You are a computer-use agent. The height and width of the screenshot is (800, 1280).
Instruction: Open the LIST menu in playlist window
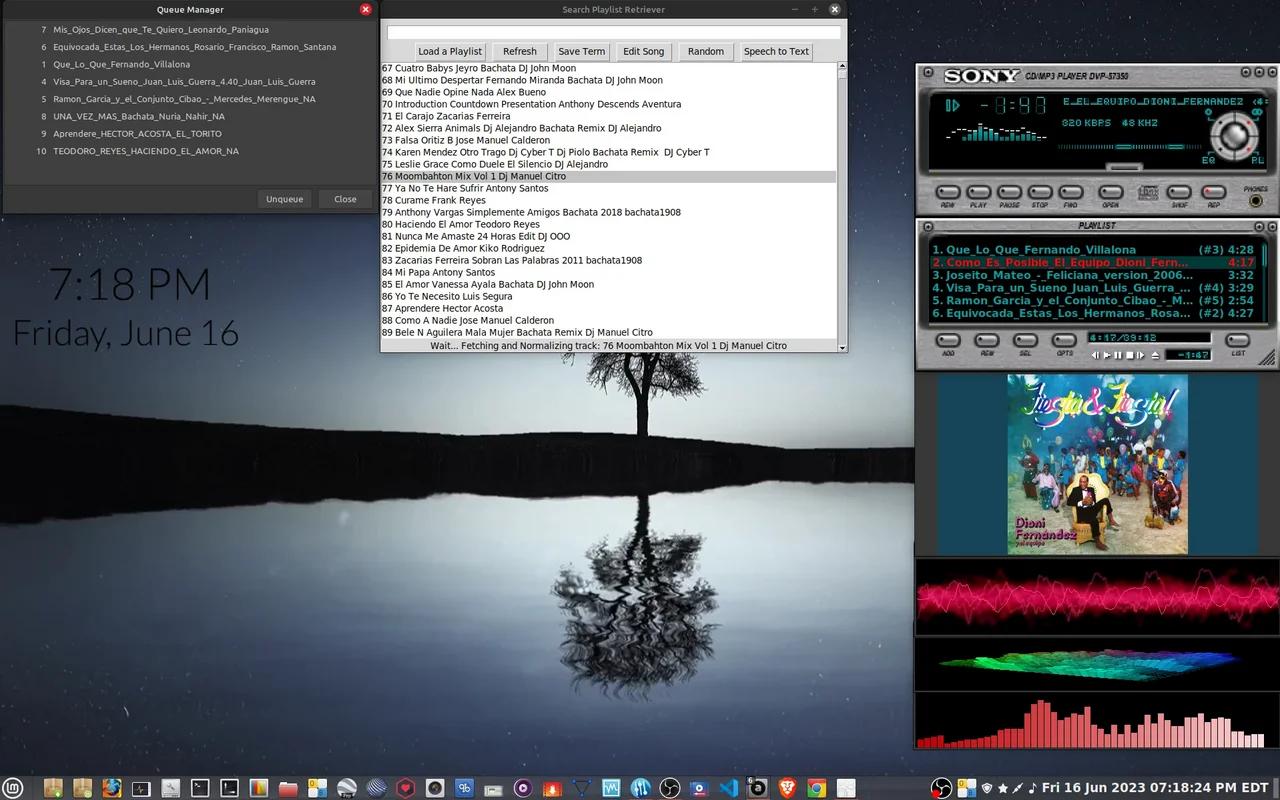[x=1238, y=341]
